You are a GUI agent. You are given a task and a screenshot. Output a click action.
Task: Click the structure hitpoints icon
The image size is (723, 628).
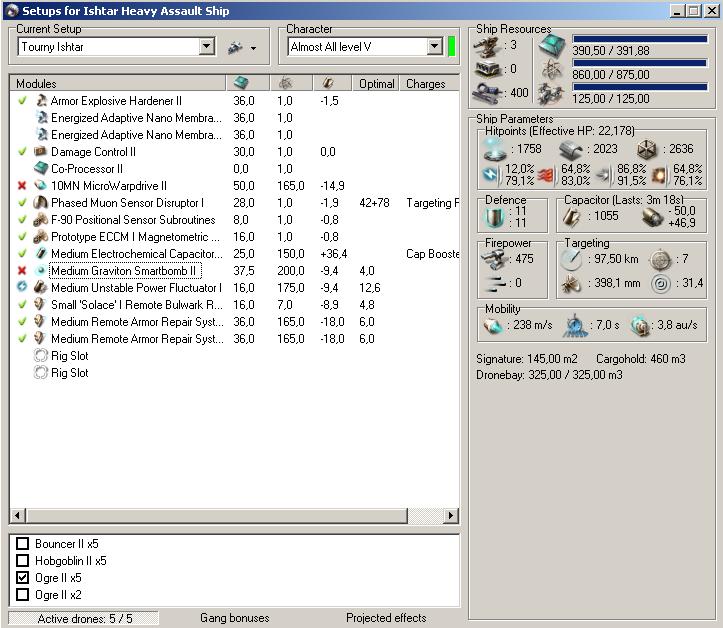coord(646,149)
